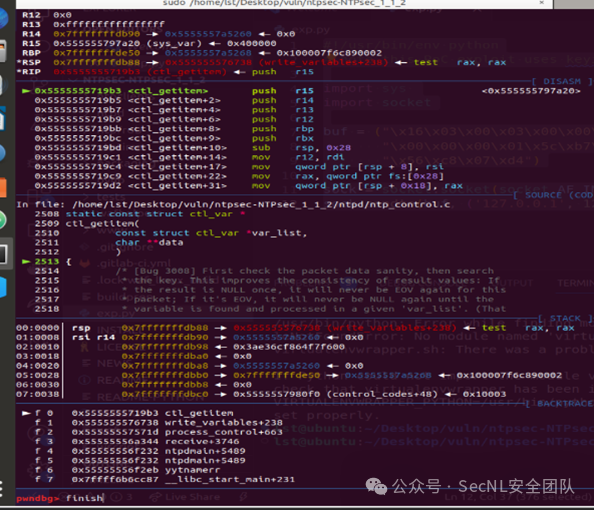Click the green circular dock icon
Image resolution: width=594 pixels, height=510 pixels.
coord(3,220)
